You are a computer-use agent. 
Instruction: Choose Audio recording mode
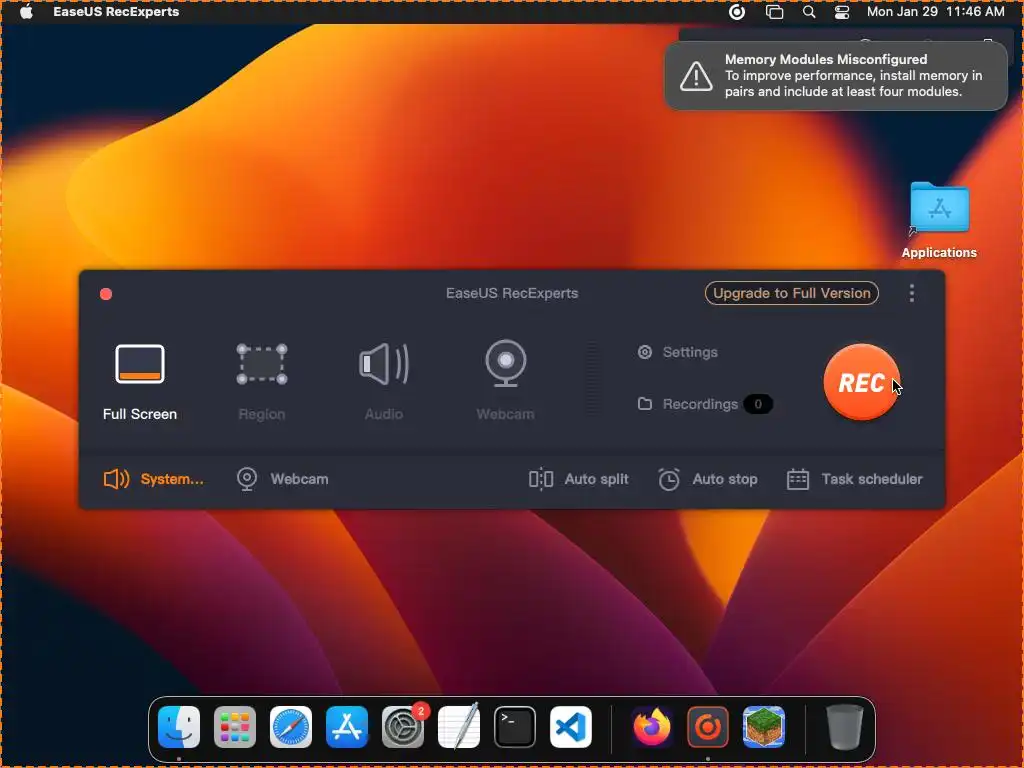click(383, 382)
